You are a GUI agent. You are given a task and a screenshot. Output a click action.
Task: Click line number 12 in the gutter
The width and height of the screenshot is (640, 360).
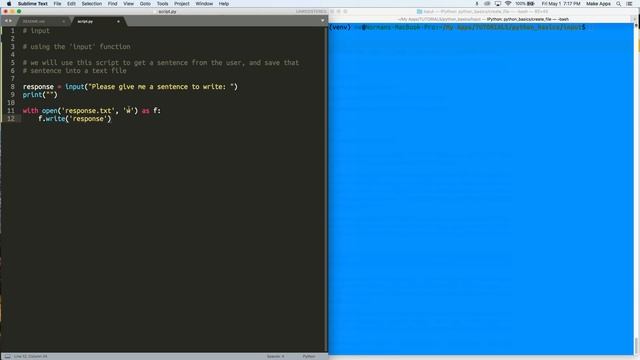pyautogui.click(x=11, y=119)
